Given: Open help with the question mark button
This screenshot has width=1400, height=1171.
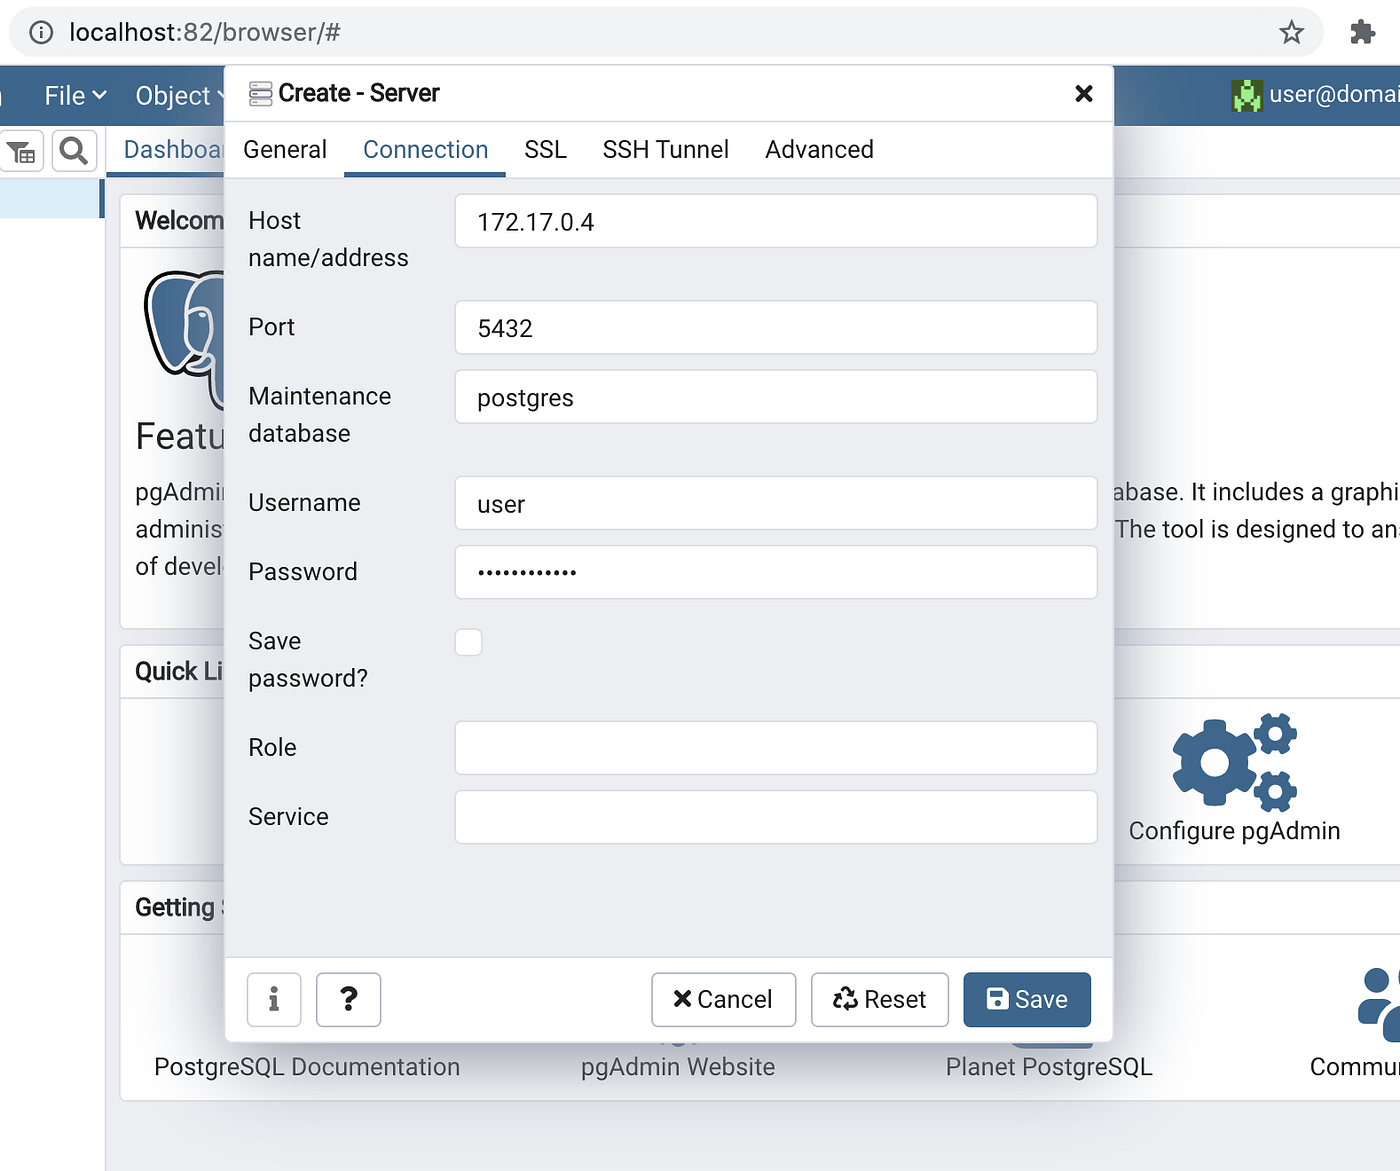Looking at the screenshot, I should [348, 999].
